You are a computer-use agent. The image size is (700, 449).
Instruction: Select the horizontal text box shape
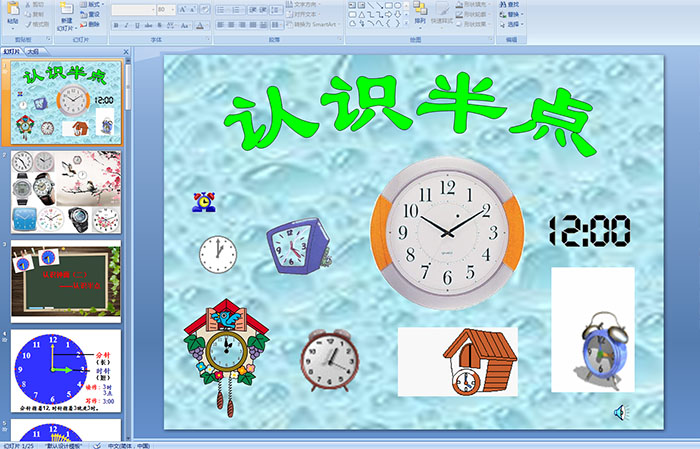pyautogui.click(x=352, y=5)
